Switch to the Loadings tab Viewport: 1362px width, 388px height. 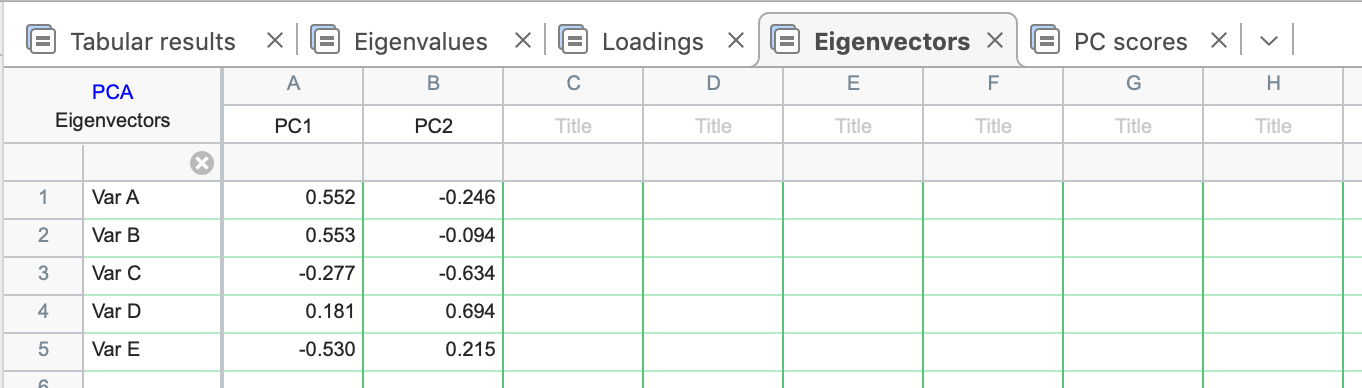(x=652, y=41)
